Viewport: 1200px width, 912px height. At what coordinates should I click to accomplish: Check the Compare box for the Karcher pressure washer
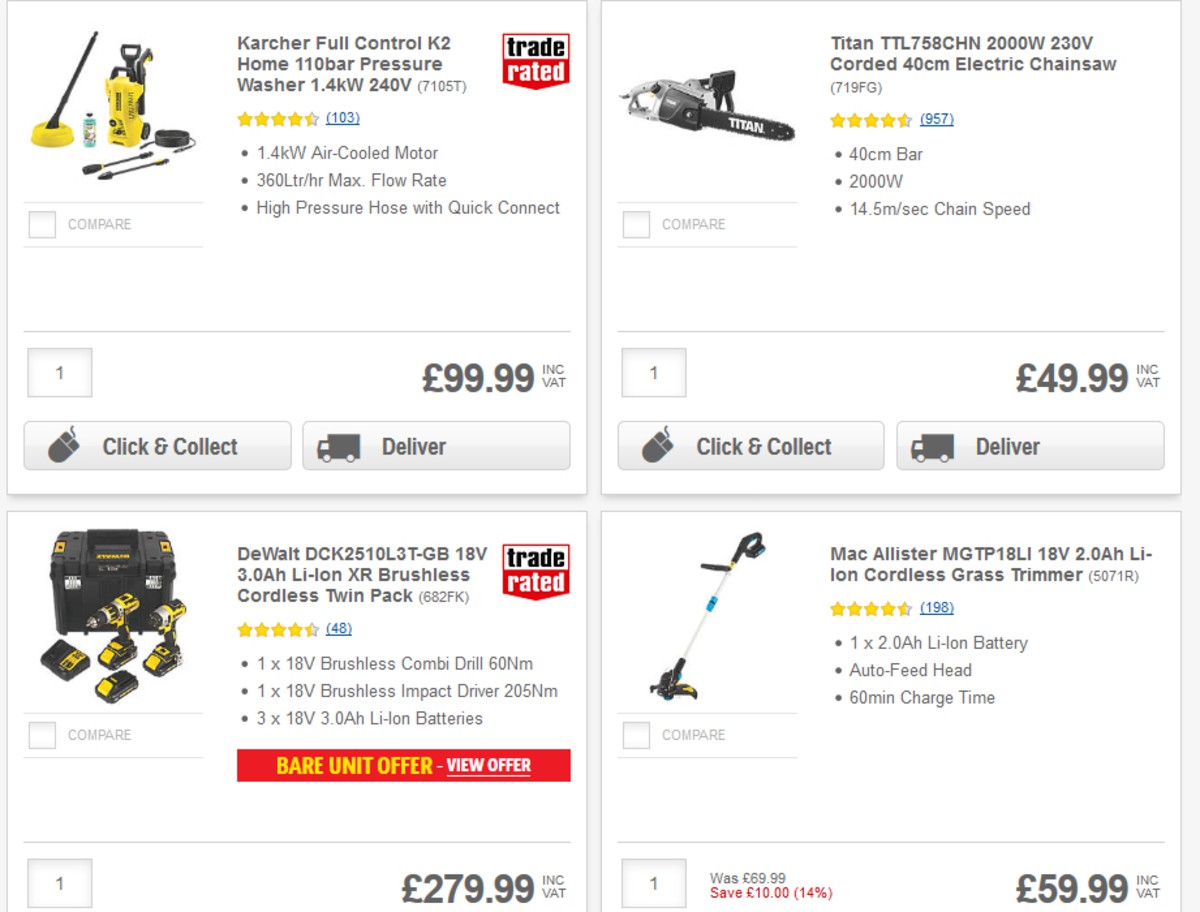[41, 224]
